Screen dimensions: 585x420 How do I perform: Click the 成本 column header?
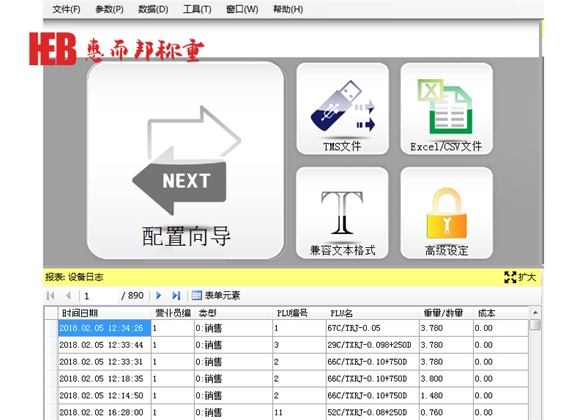[501, 313]
